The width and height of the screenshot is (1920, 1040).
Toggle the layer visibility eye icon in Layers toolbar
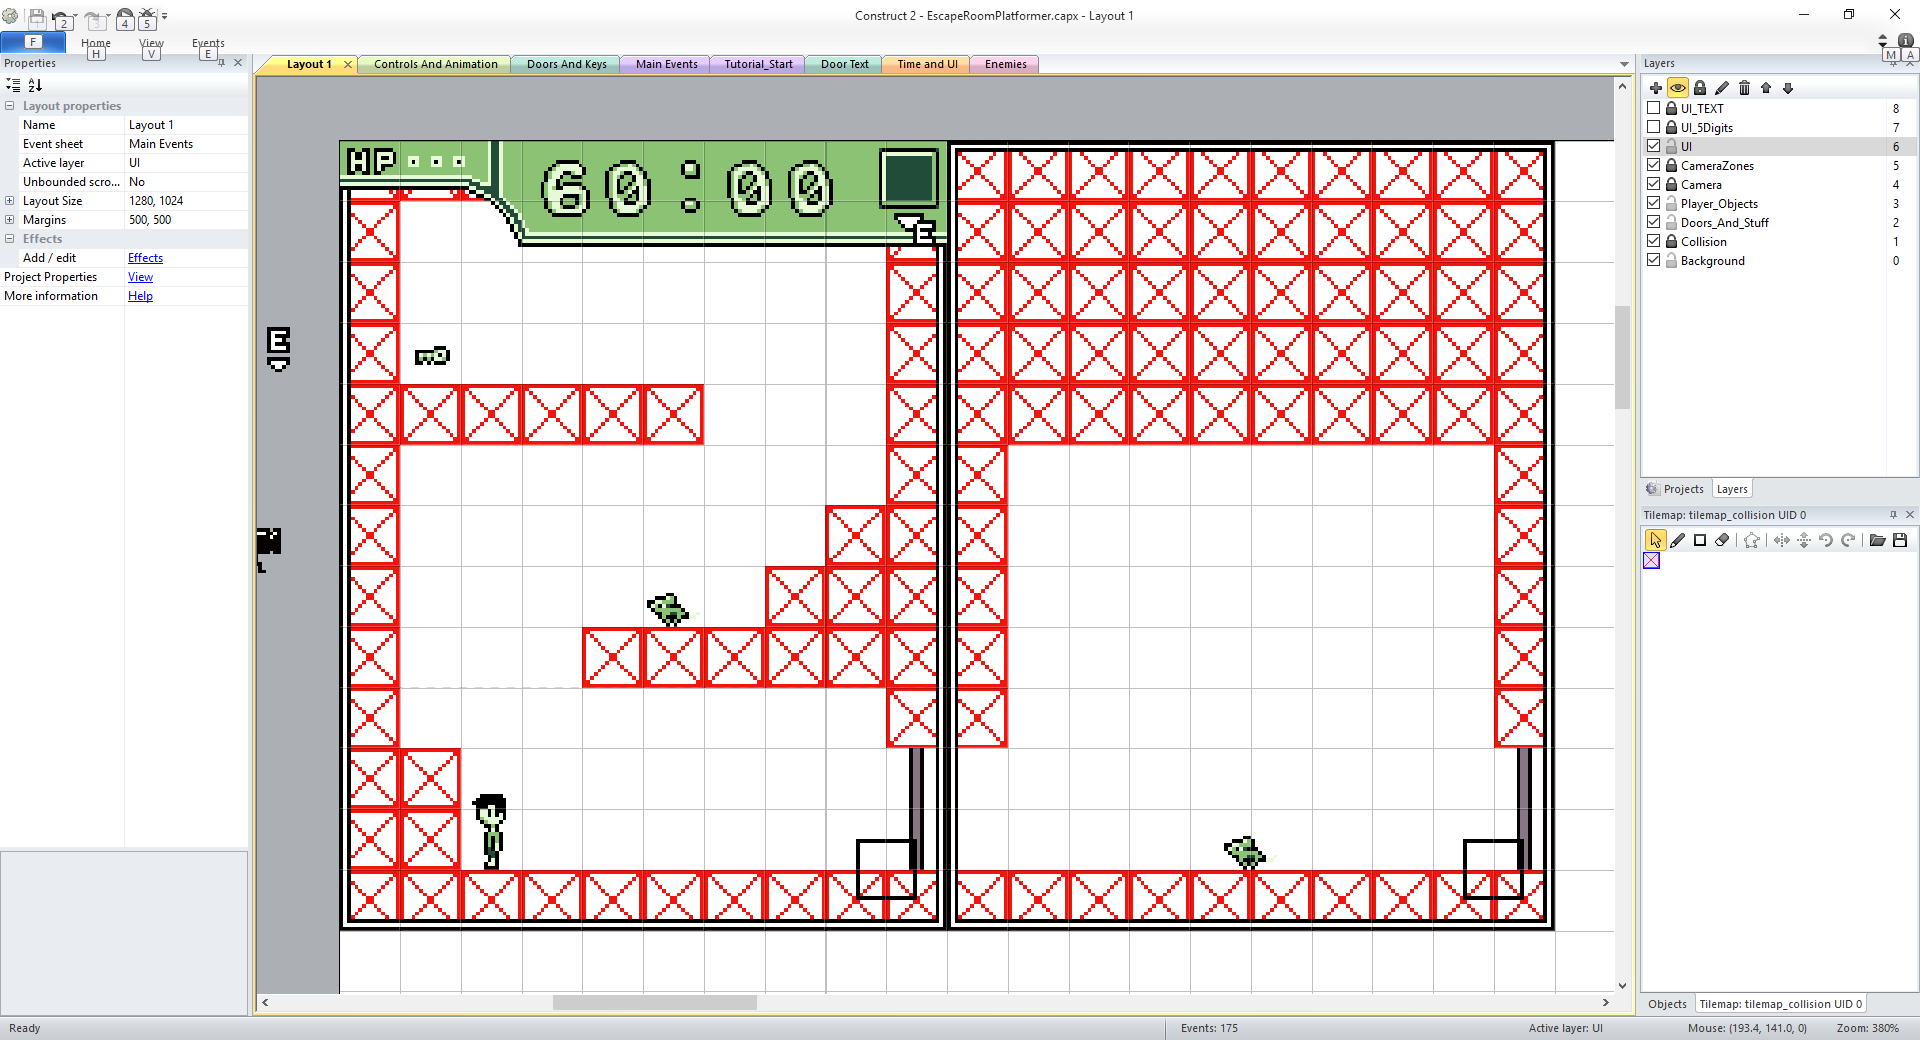click(1678, 88)
